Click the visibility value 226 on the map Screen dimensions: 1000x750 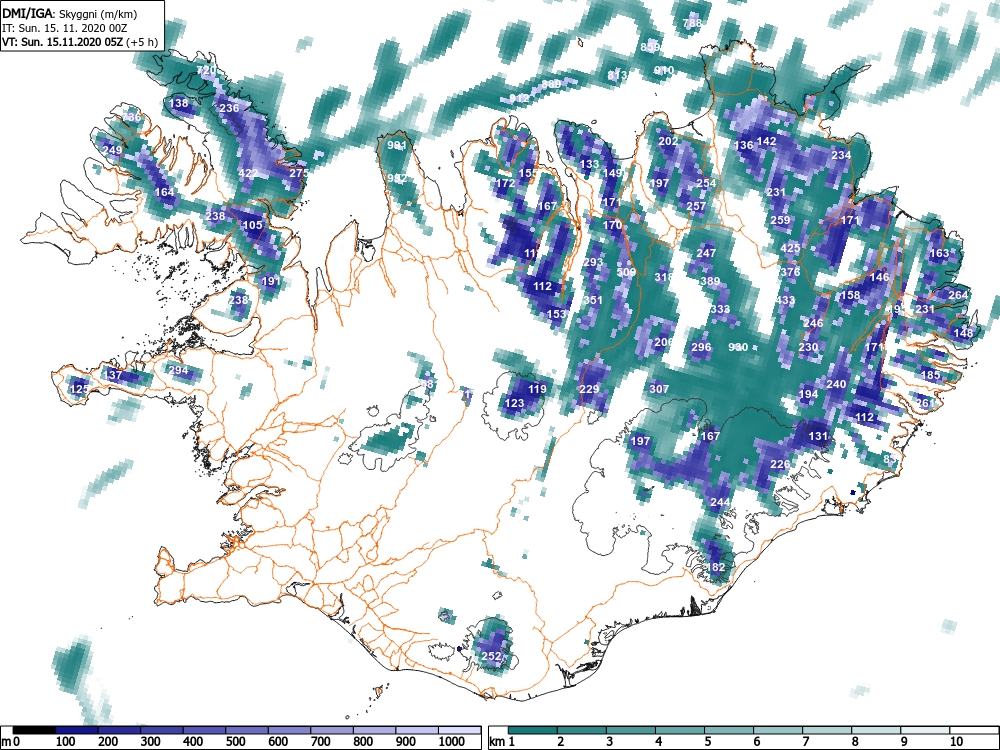781,464
